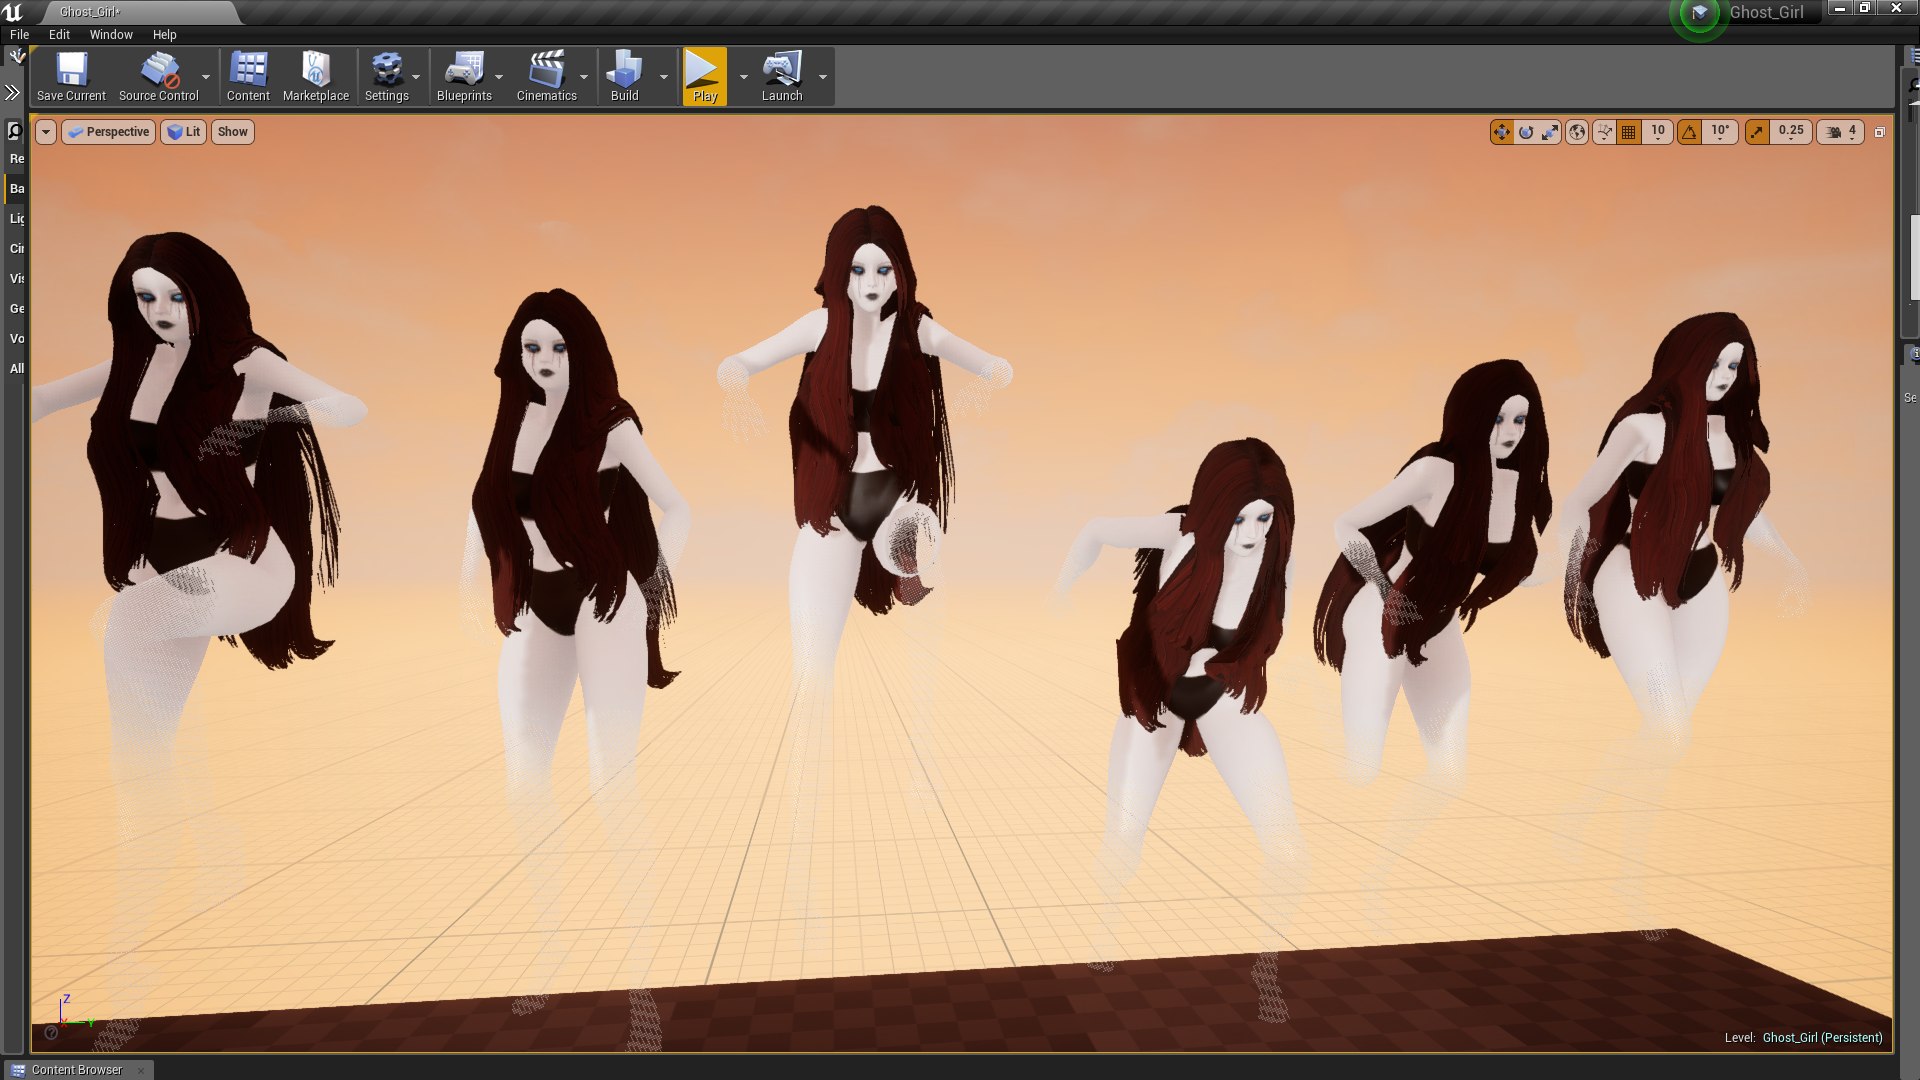Open Source Control from the toolbar

tap(159, 77)
